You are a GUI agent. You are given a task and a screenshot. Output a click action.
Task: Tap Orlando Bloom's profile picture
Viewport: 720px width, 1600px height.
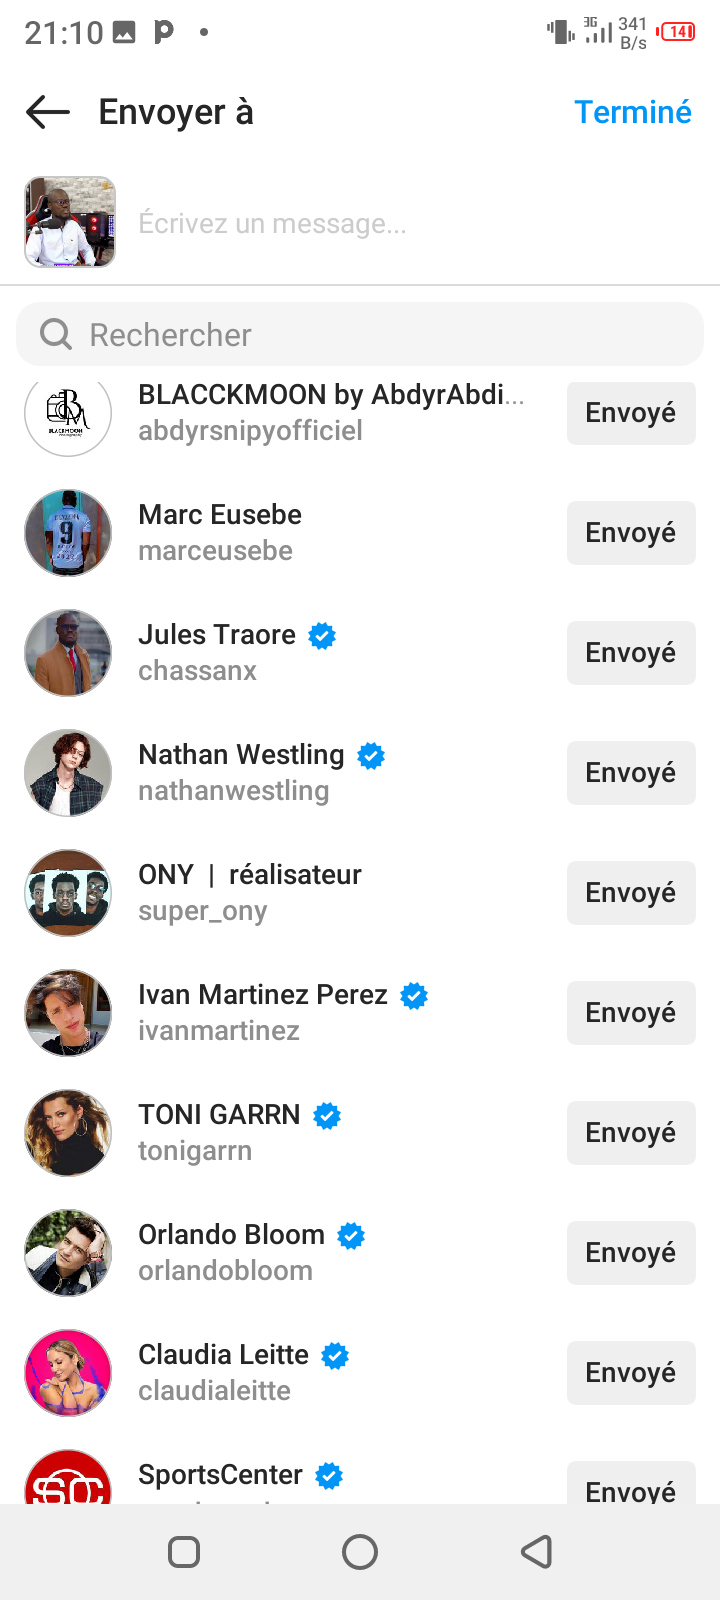pyautogui.click(x=68, y=1253)
